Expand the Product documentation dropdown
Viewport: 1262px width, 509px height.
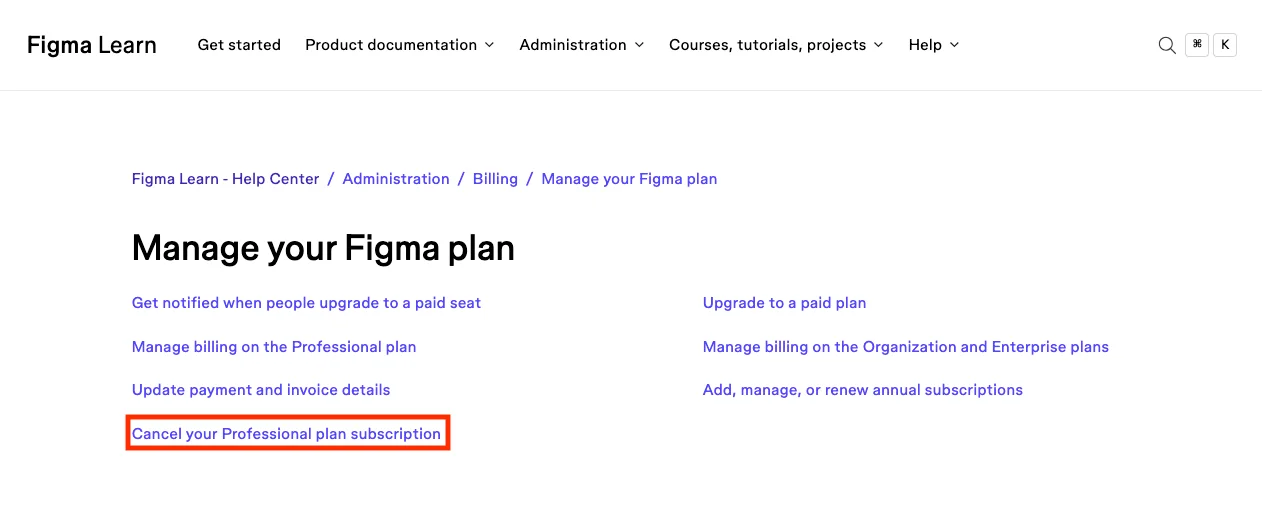(x=400, y=45)
